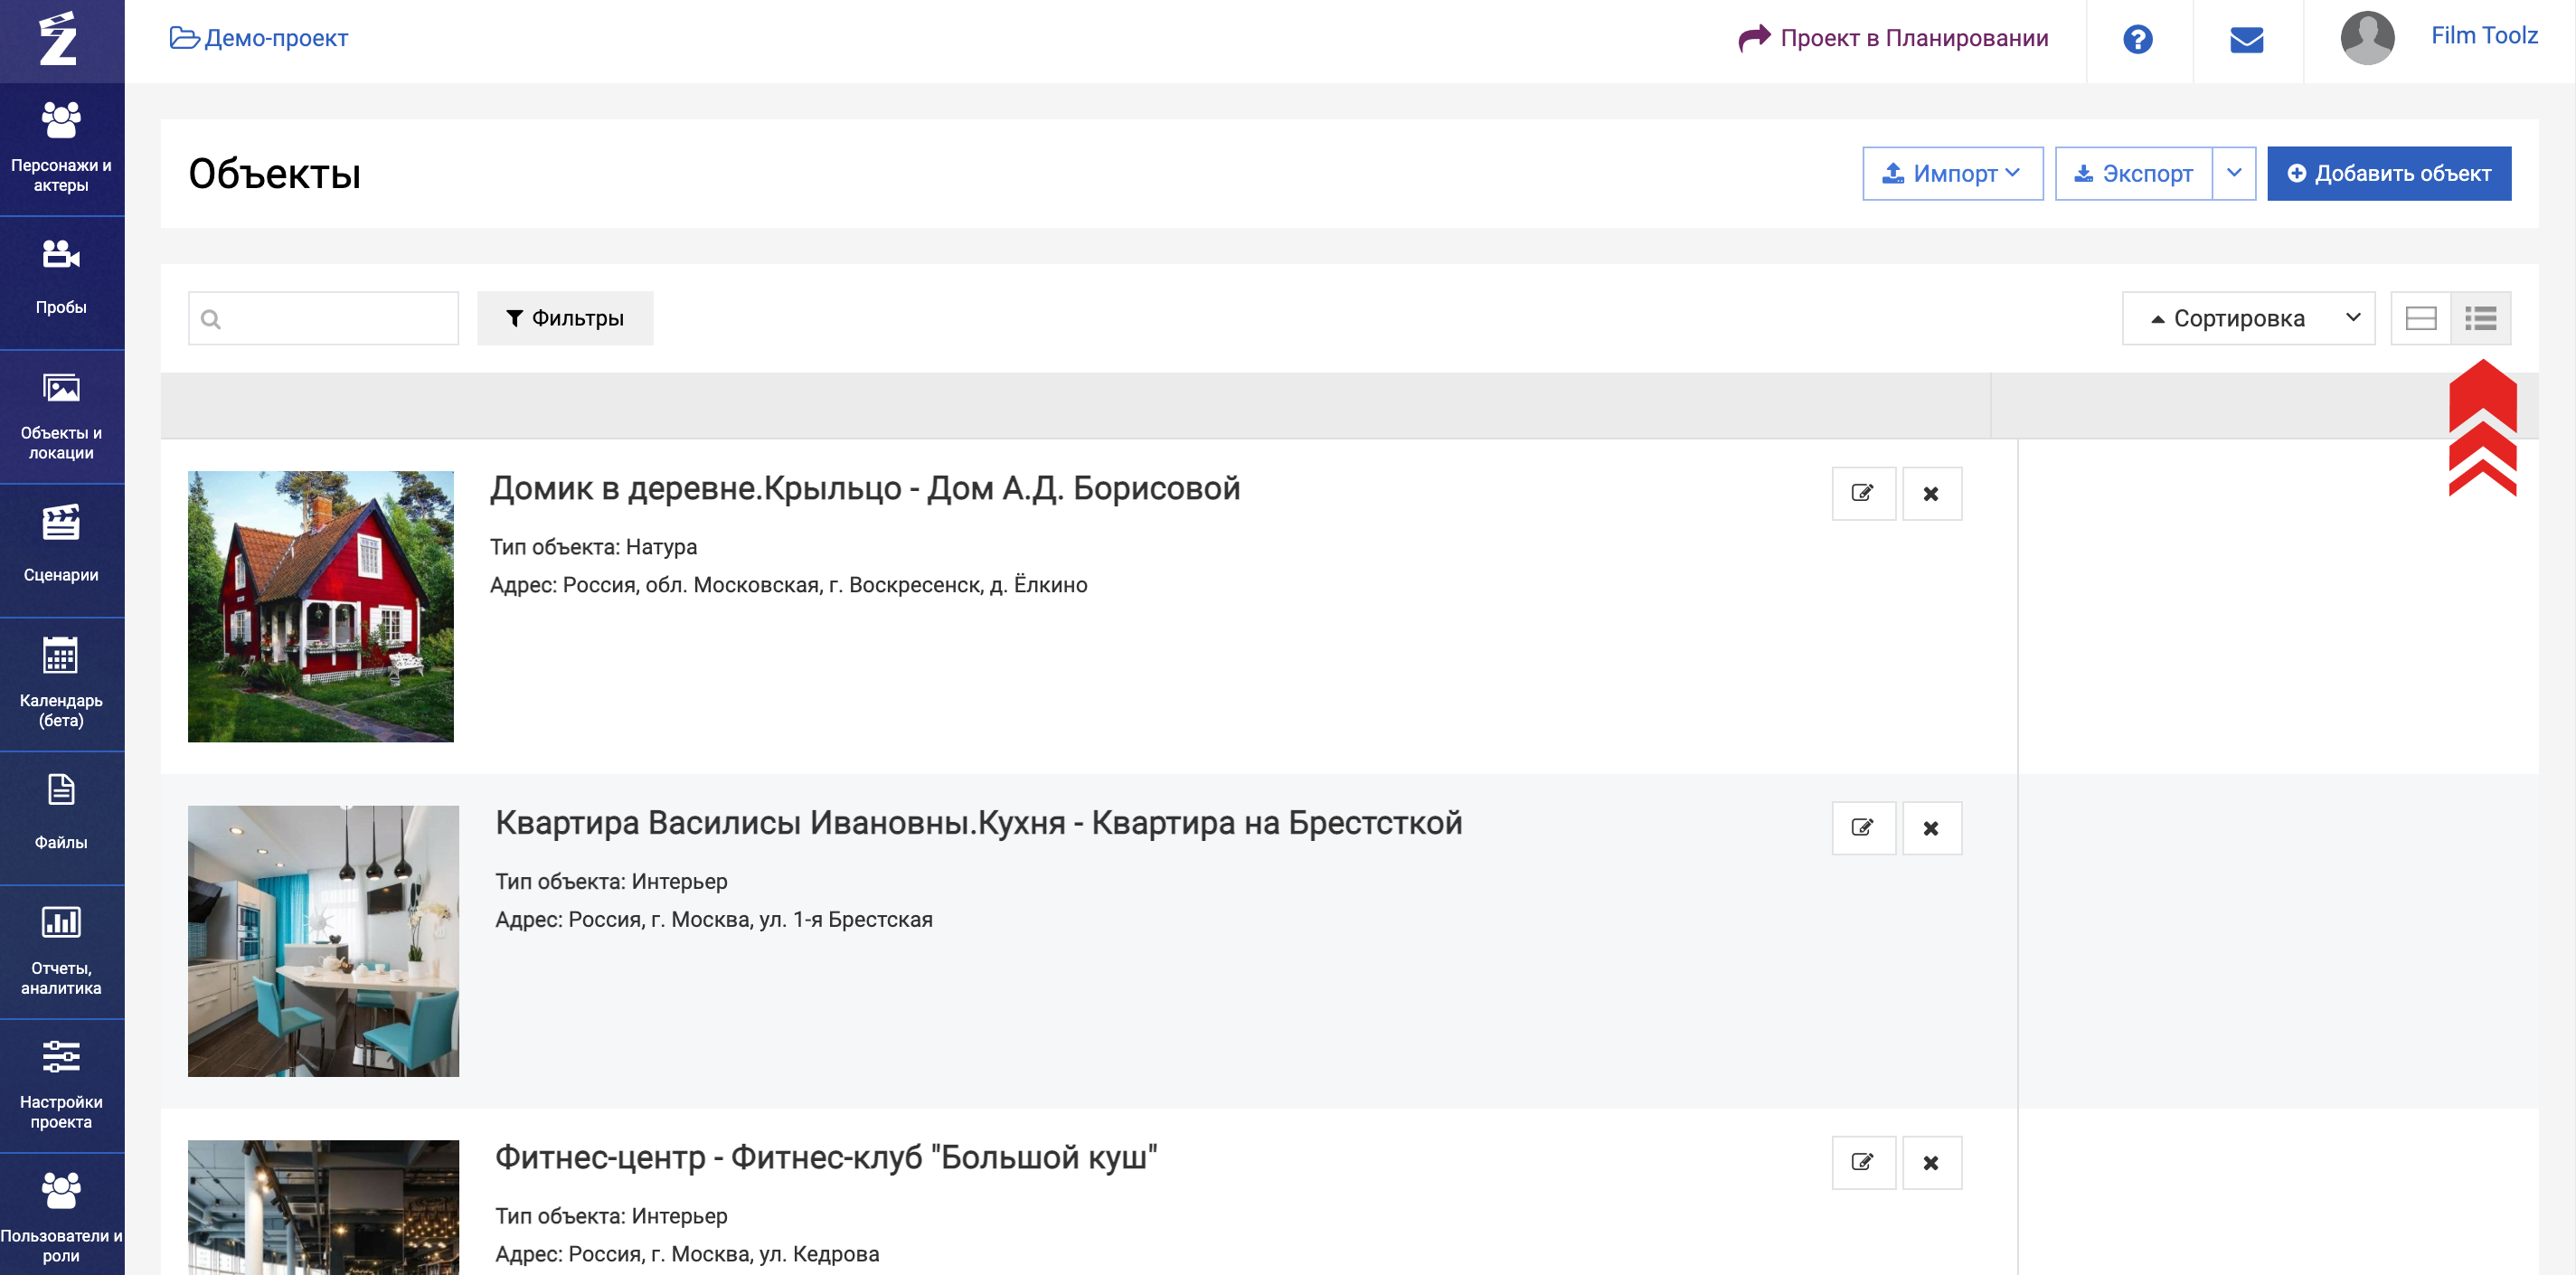The height and width of the screenshot is (1275, 2576).
Task: Open messages envelope icon
Action: [x=2246, y=39]
